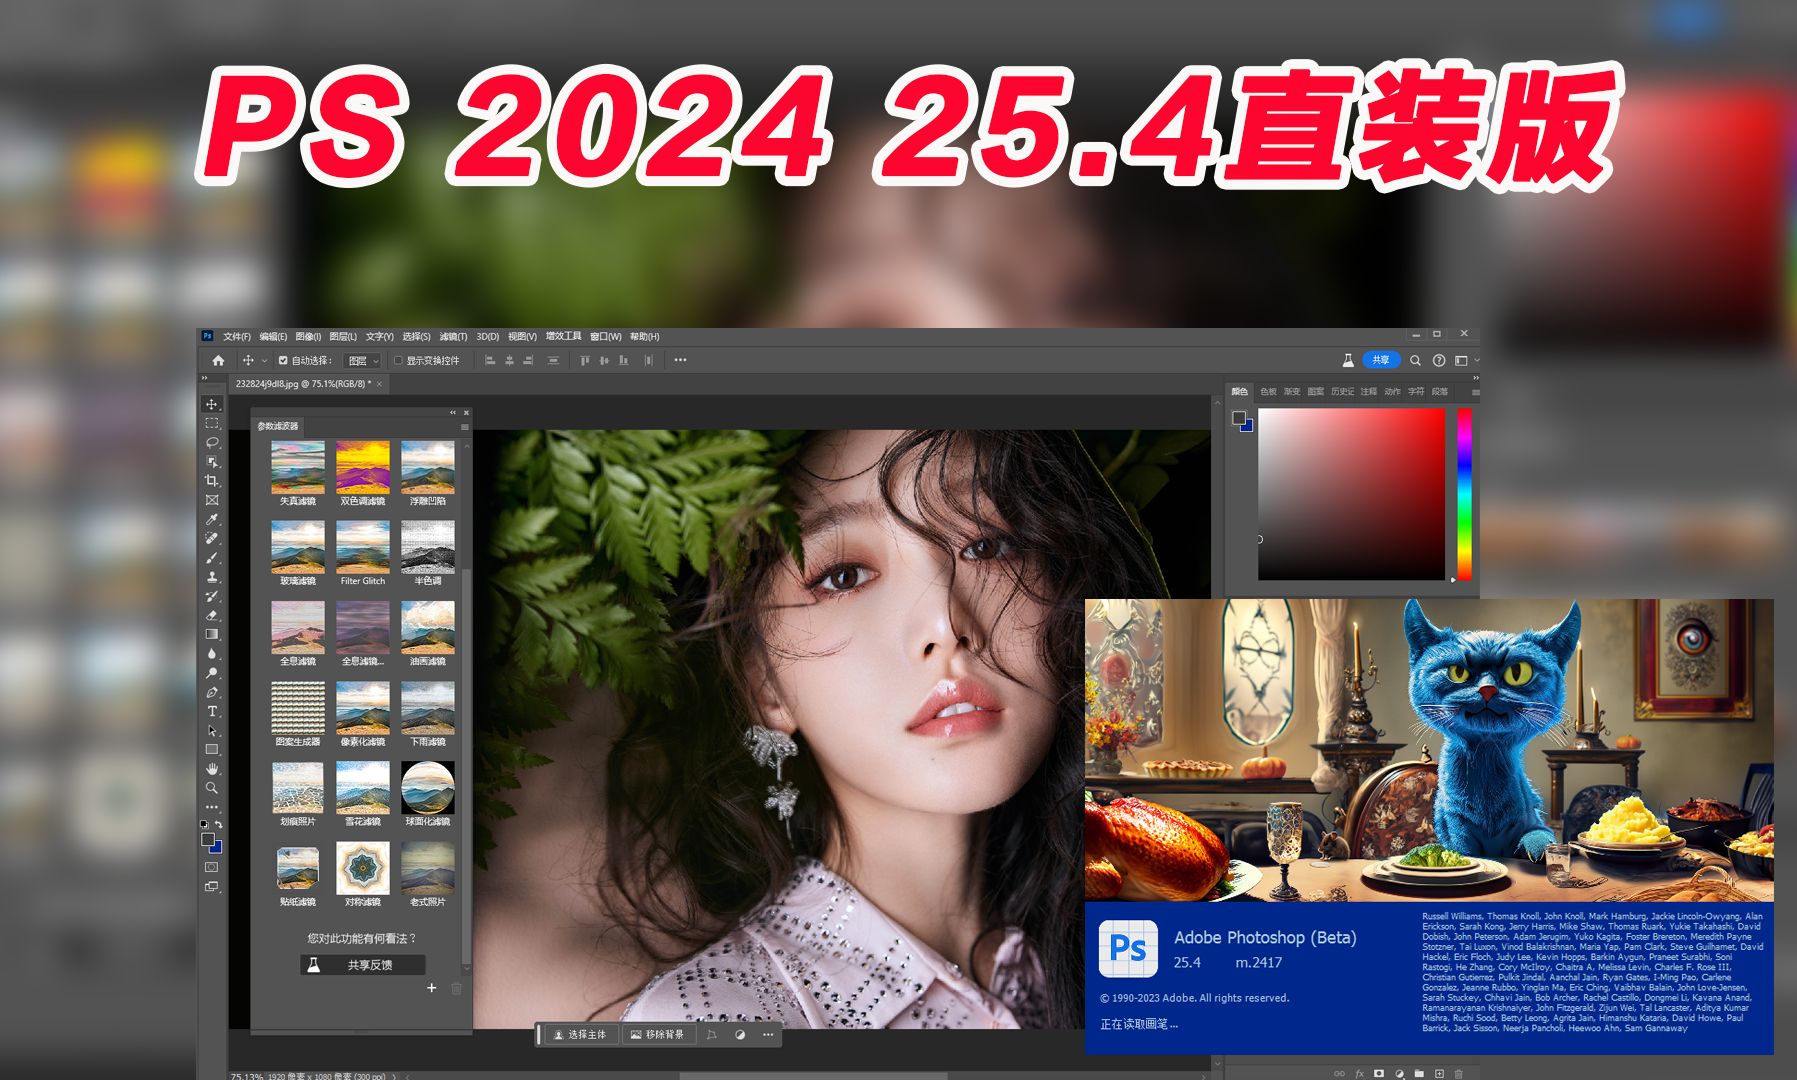Open the 参数滤波器 panel flyout menu
The height and width of the screenshot is (1080, 1797).
click(x=464, y=427)
